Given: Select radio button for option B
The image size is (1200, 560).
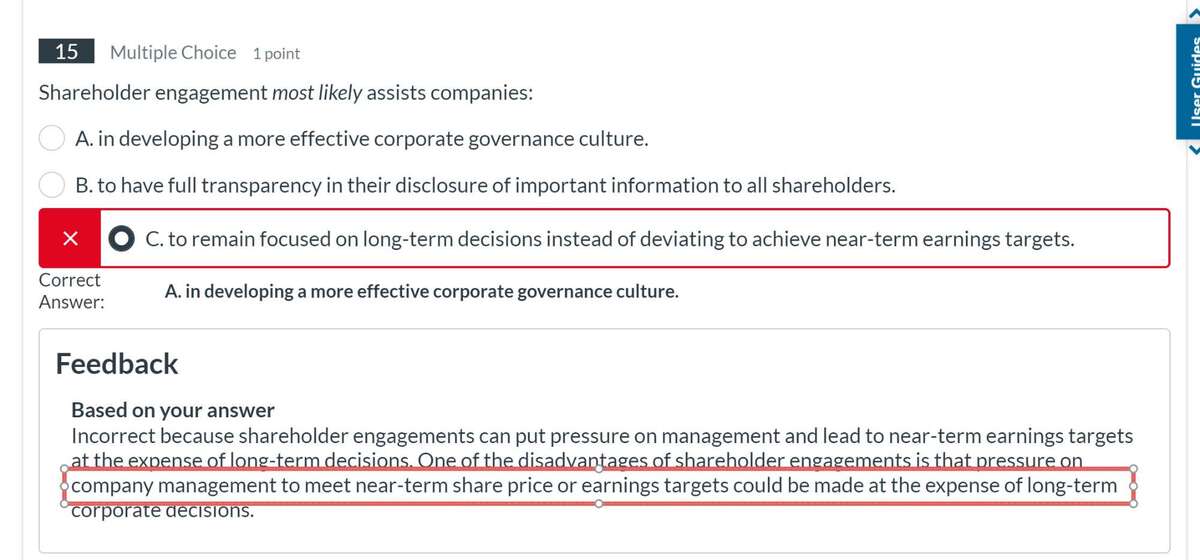Looking at the screenshot, I should (53, 185).
